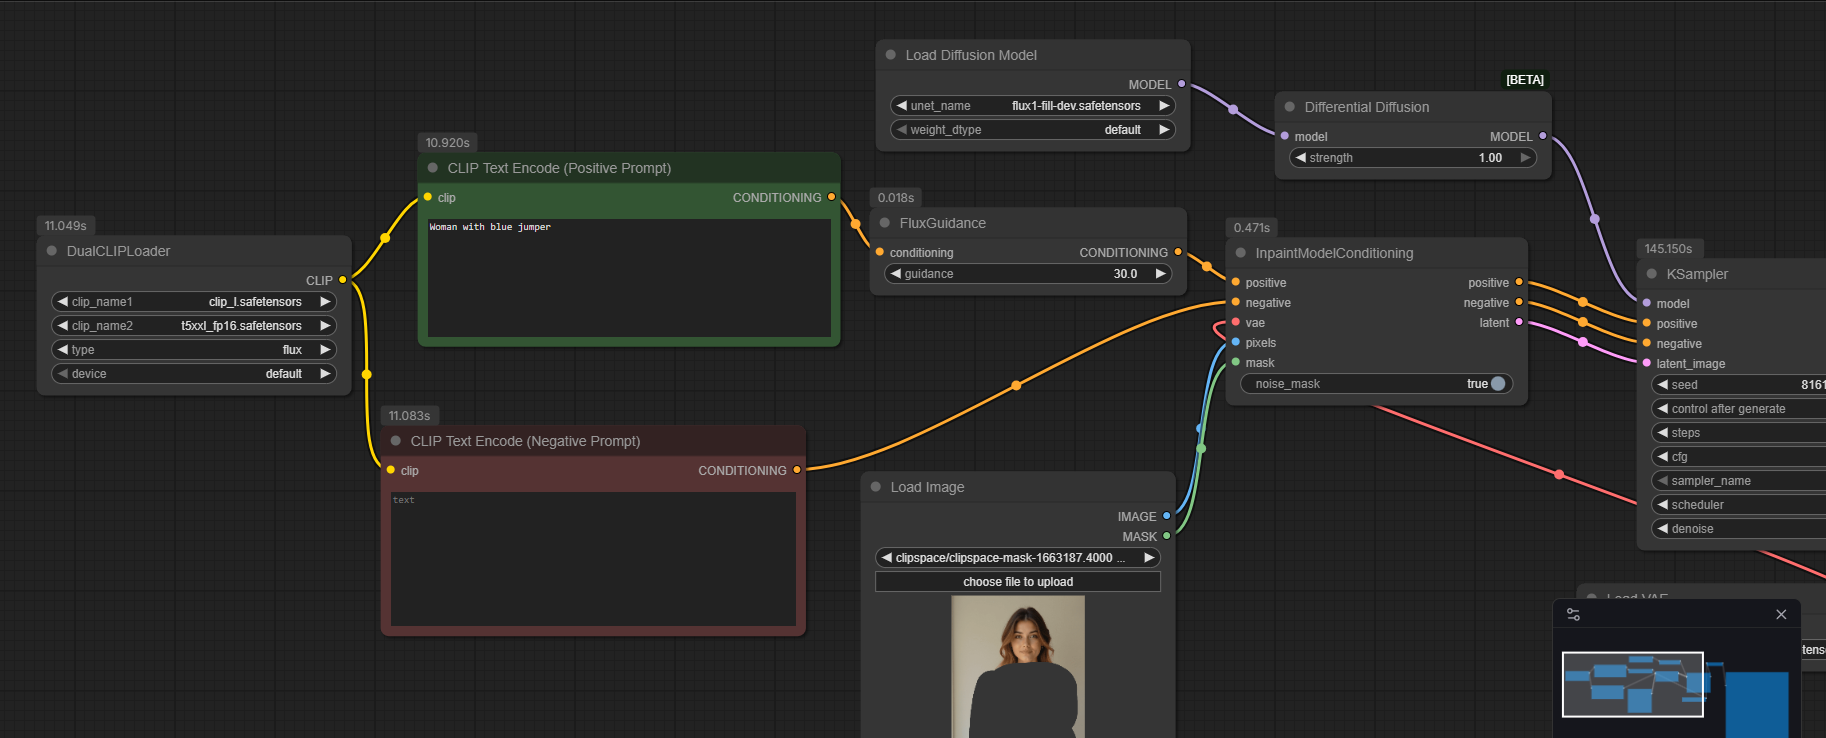Image resolution: width=1826 pixels, height=738 pixels.
Task: Open the weight_dtype dropdown
Action: [x=1033, y=130]
